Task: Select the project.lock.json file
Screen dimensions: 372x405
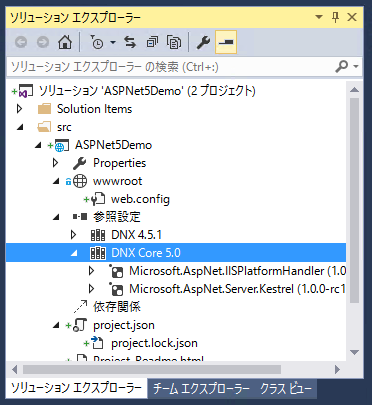Action: pos(154,343)
